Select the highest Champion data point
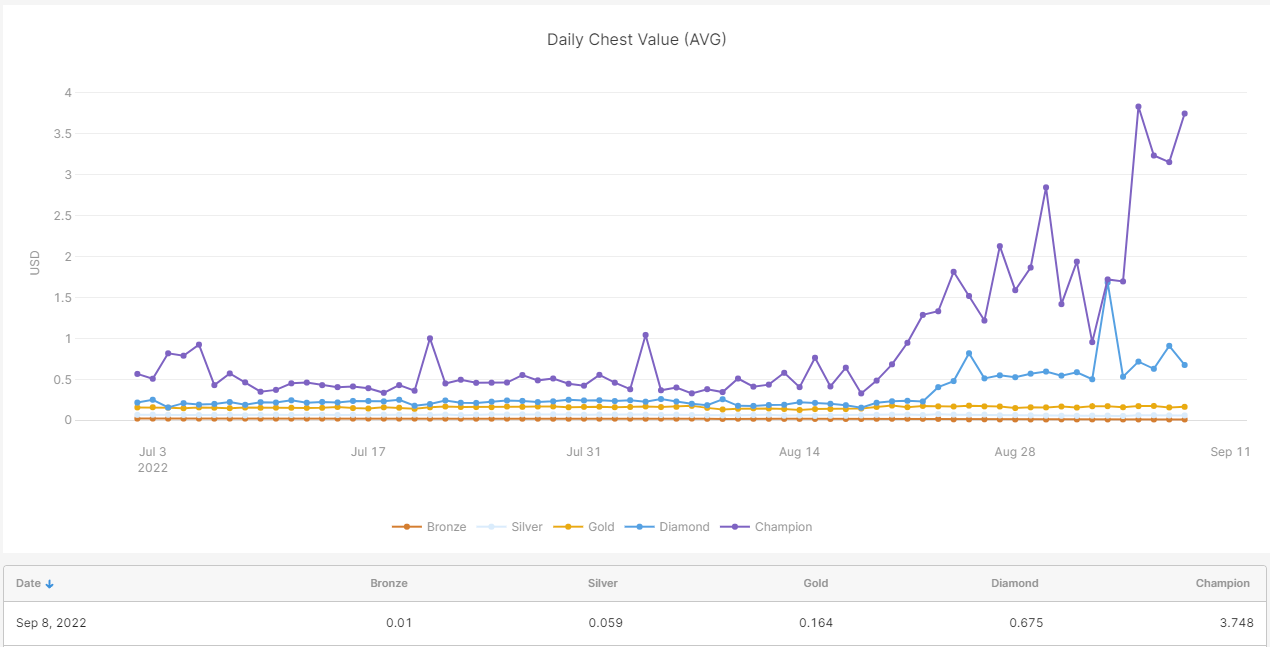The image size is (1270, 647). point(1138,107)
